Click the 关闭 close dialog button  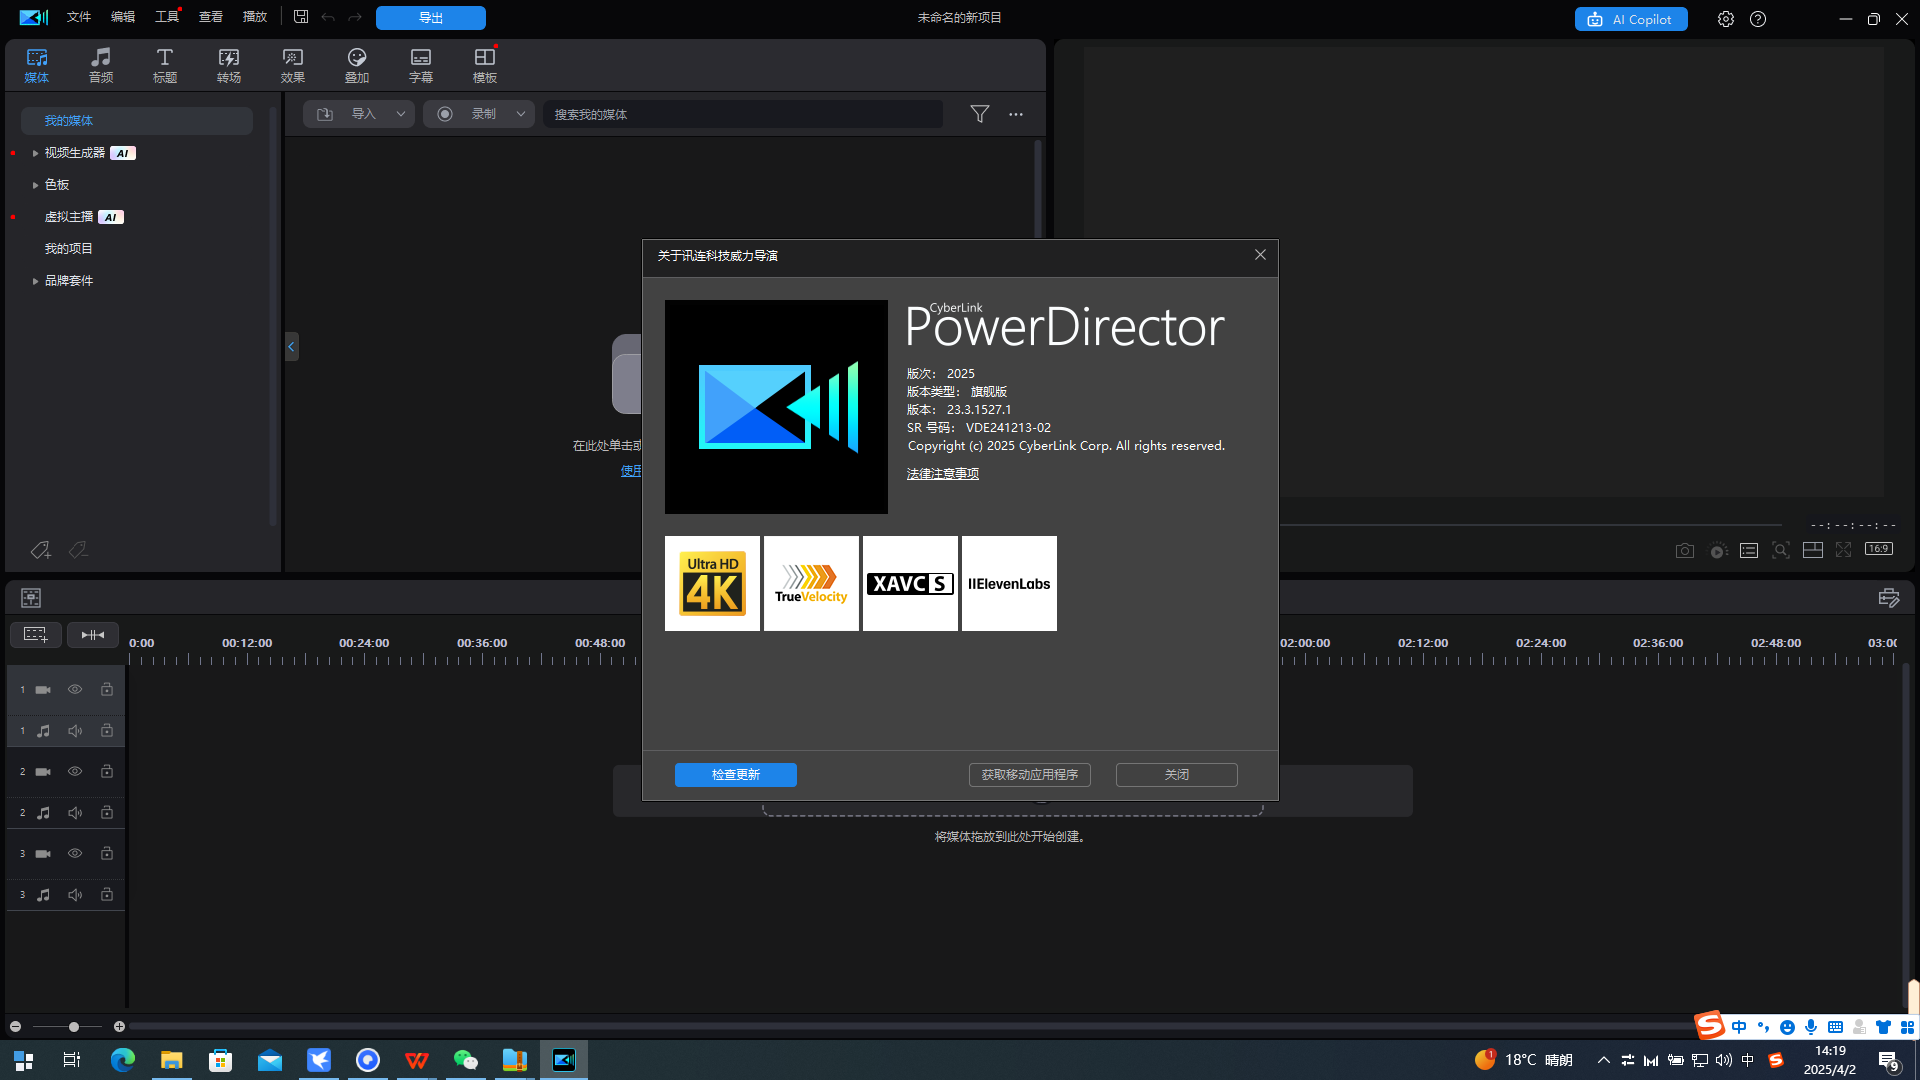click(x=1177, y=775)
